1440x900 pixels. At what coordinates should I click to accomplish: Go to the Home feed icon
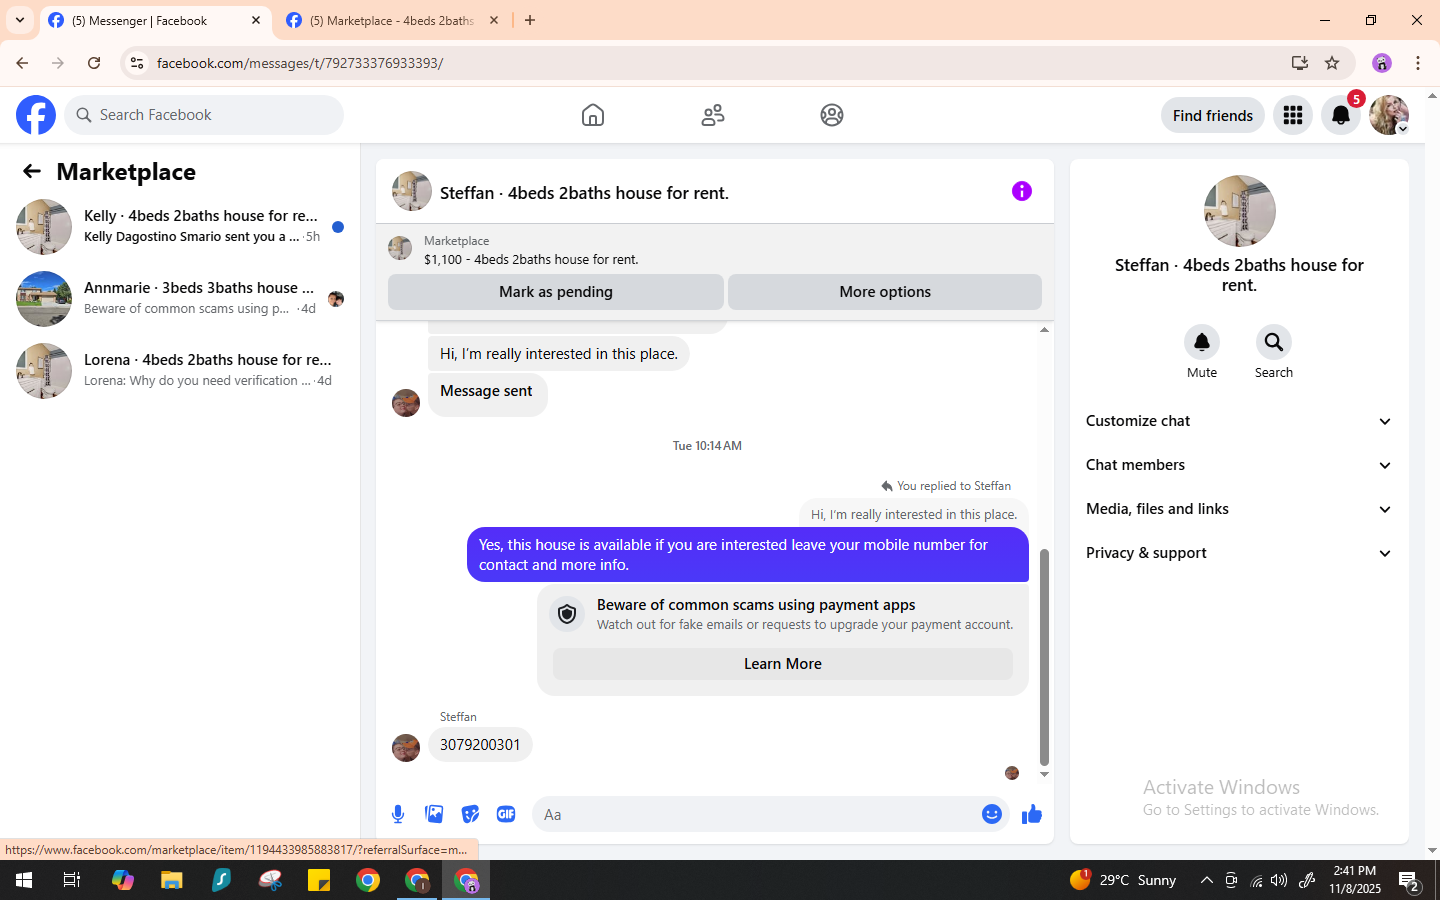593,115
